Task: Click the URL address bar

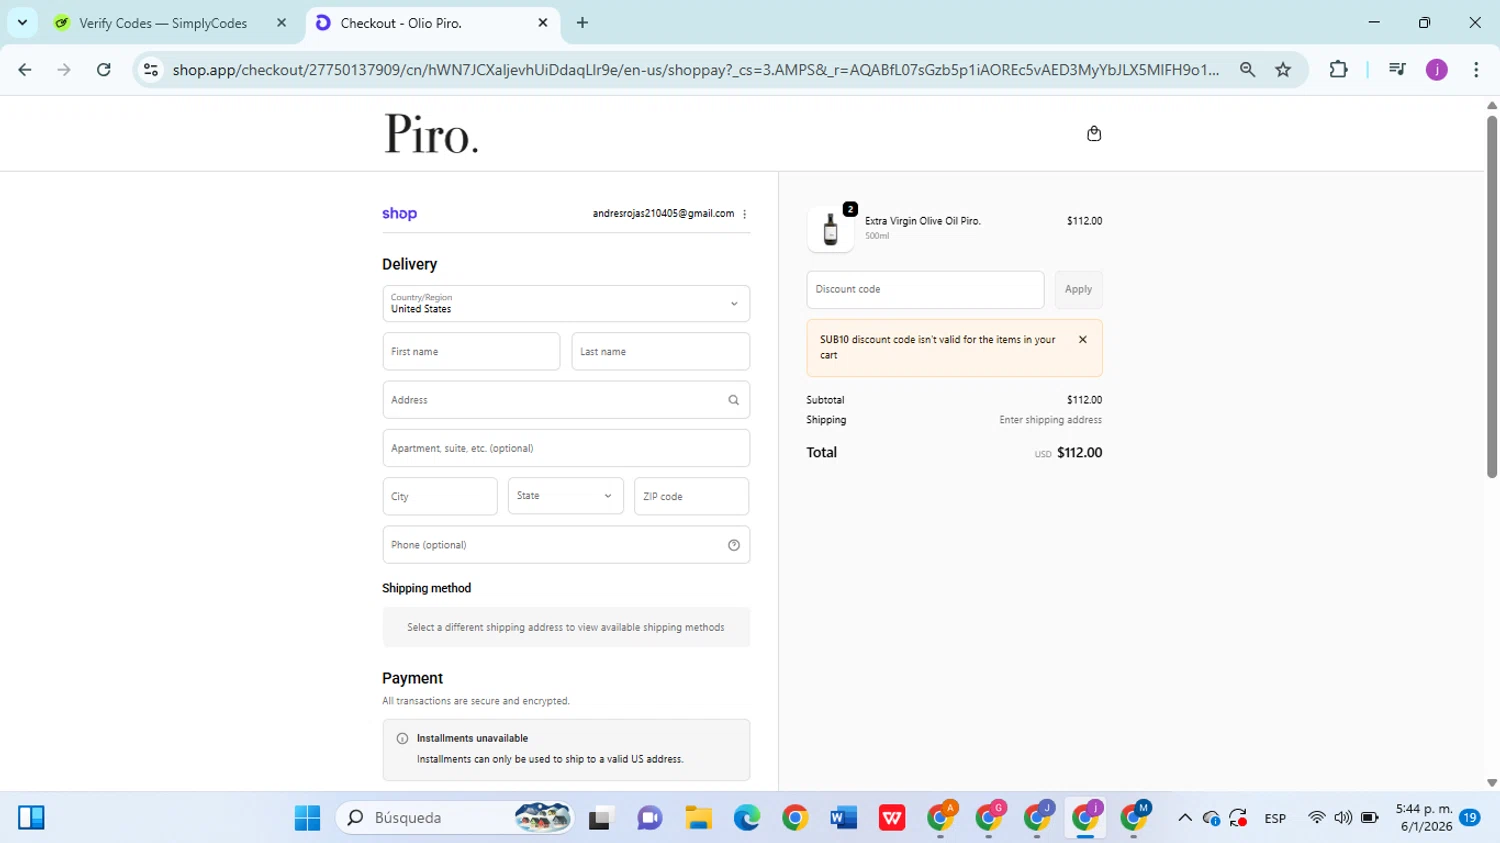Action: (695, 69)
